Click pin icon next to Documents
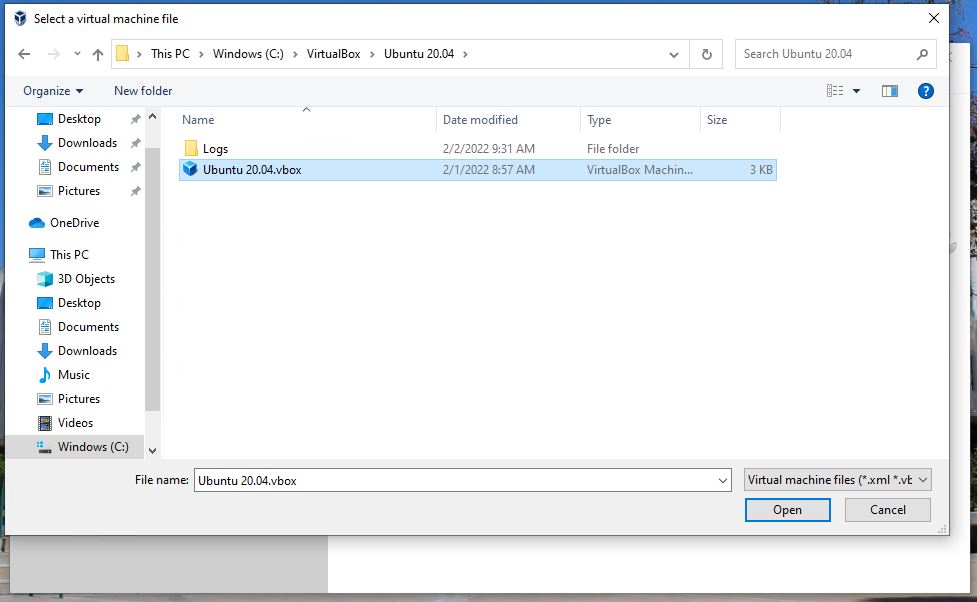Image resolution: width=977 pixels, height=602 pixels. [135, 167]
